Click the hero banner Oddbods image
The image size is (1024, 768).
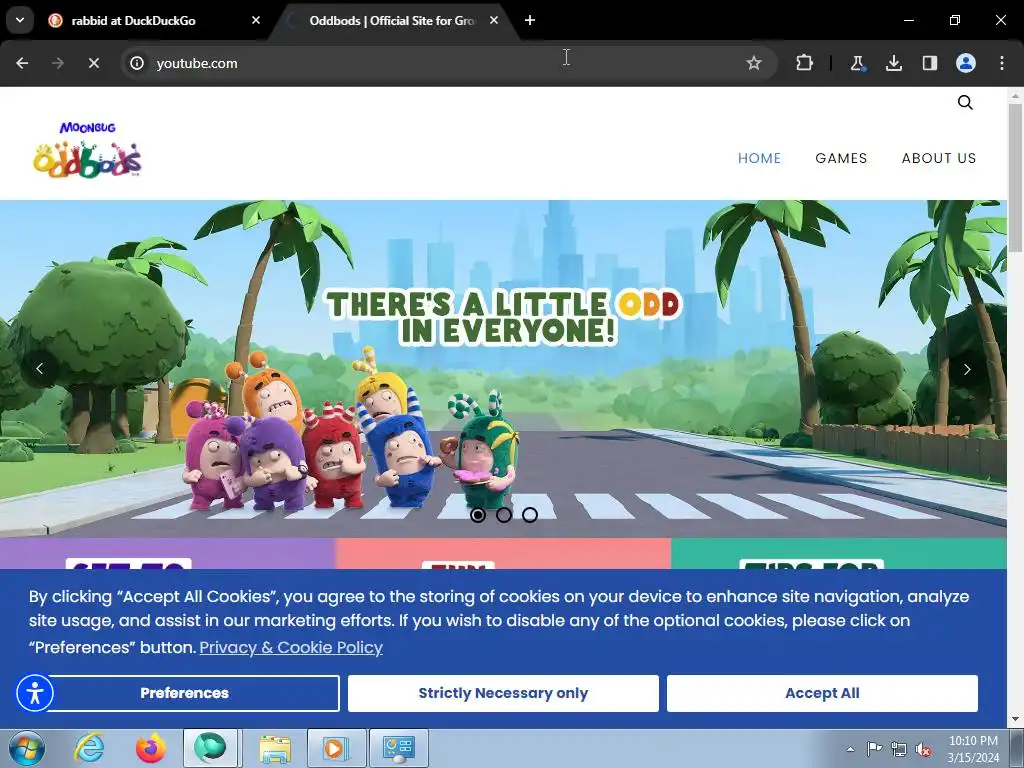(503, 369)
